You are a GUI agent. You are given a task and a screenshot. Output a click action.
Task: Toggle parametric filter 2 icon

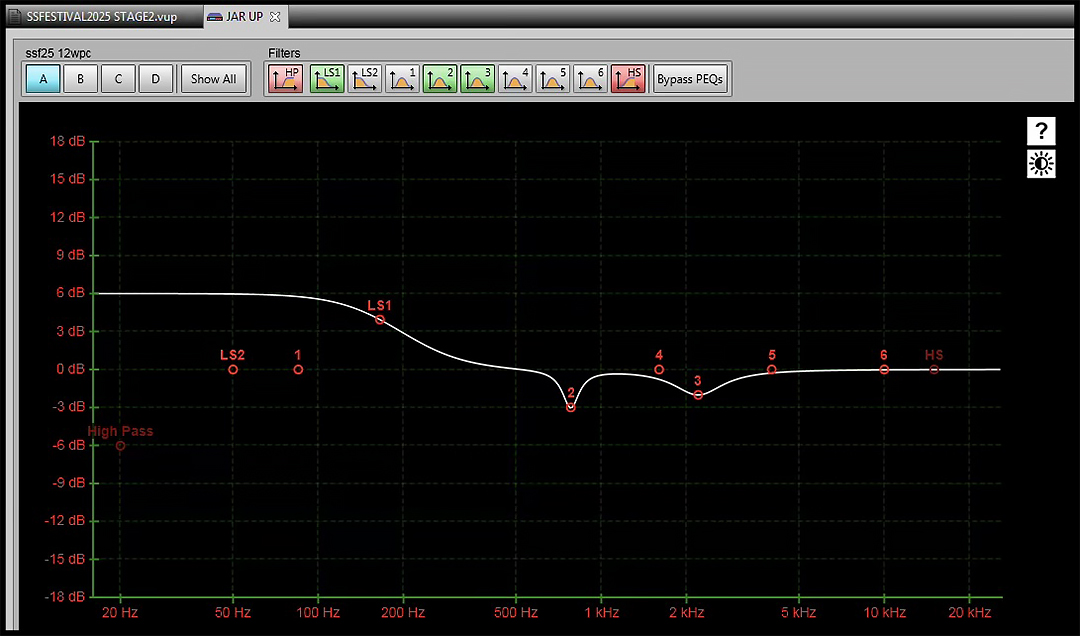point(440,79)
